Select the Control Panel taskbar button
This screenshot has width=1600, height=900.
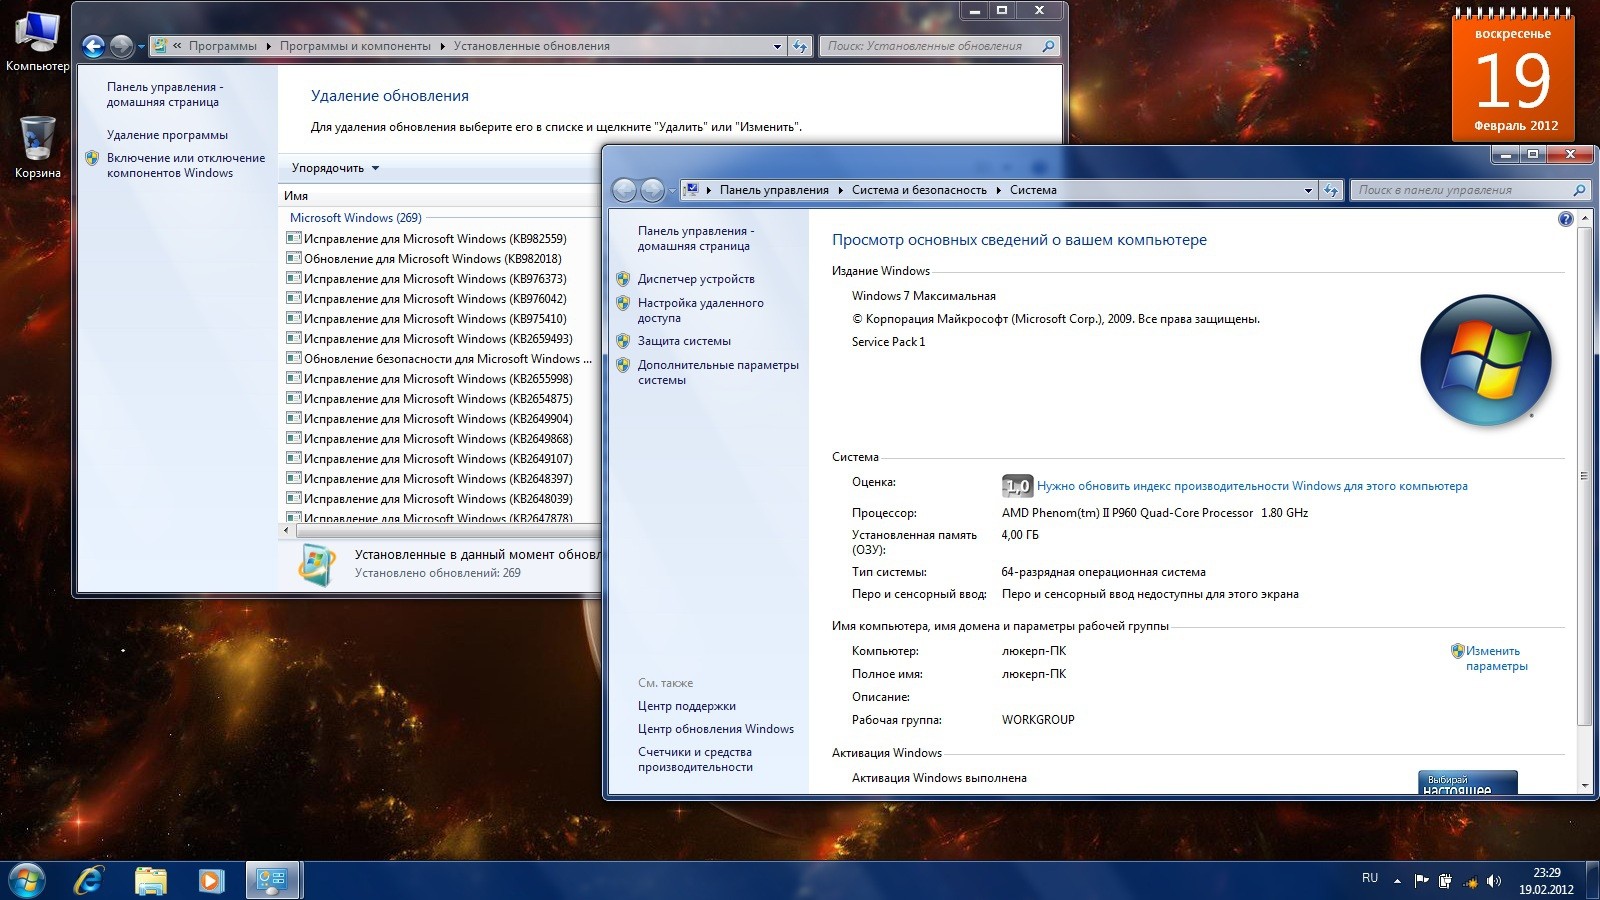coord(272,880)
